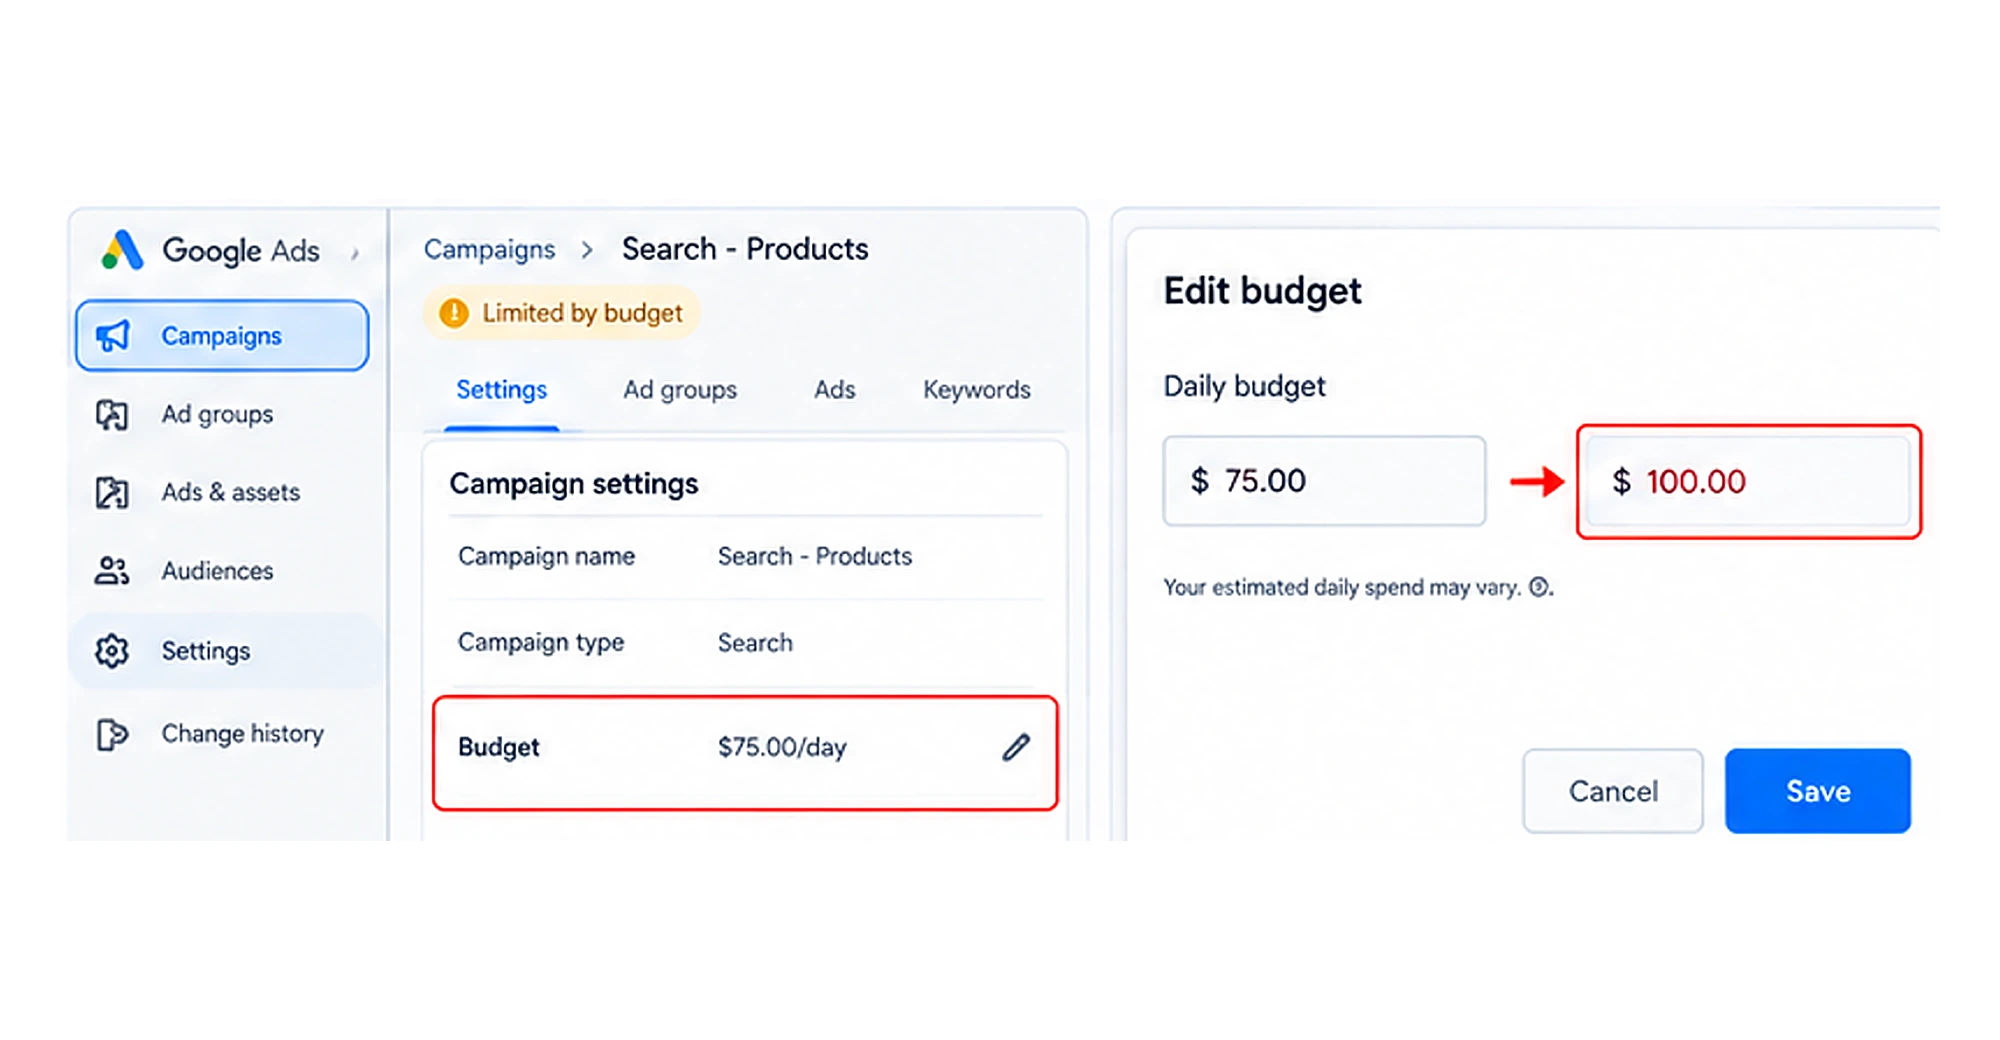Click the Daily budget label
Screen dimensions: 2000x1040
(1244, 386)
